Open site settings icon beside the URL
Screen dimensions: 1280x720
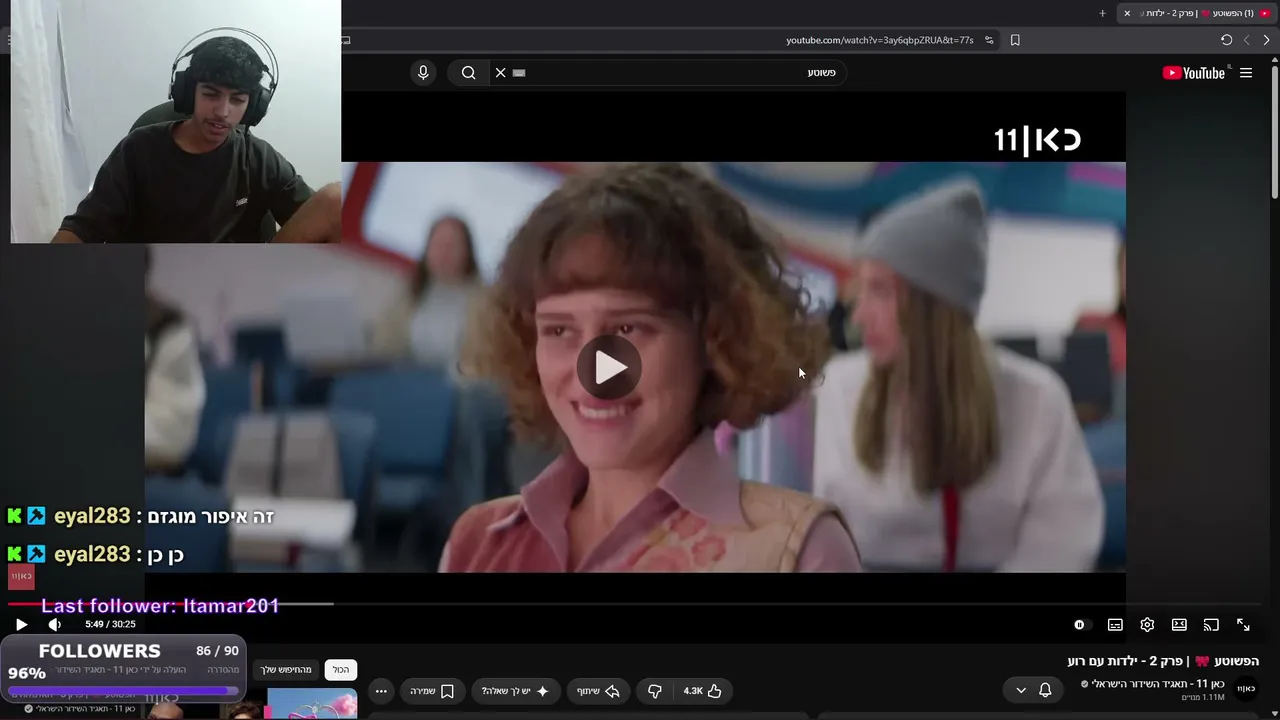(989, 40)
